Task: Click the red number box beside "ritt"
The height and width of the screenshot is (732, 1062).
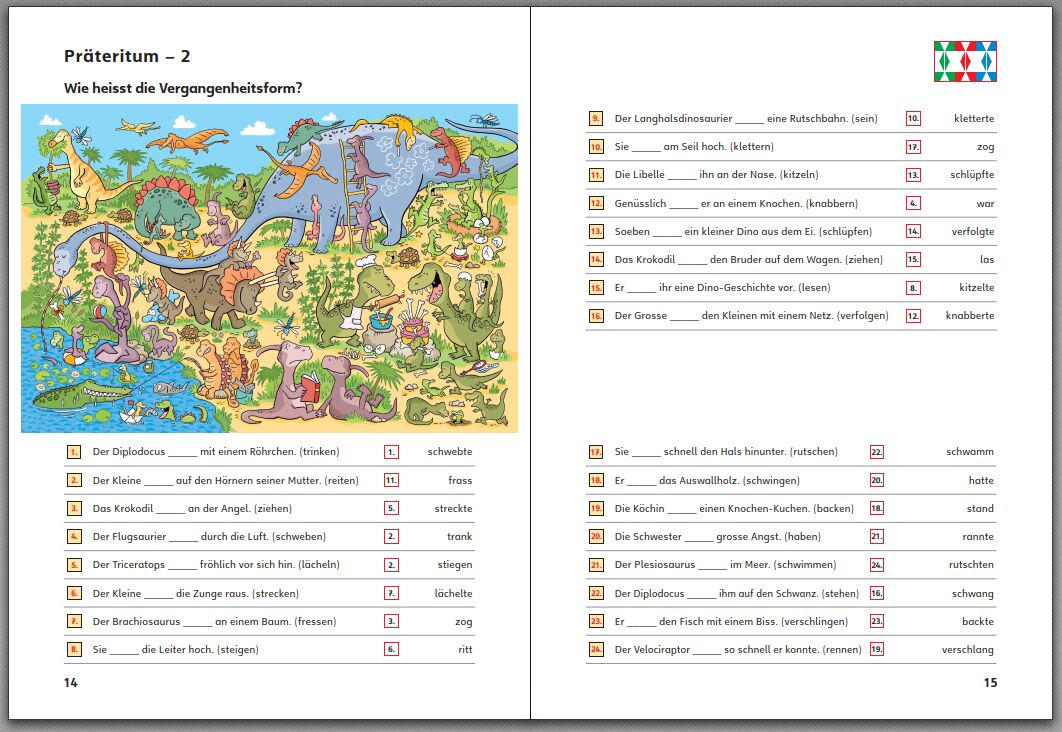Action: pyautogui.click(x=392, y=650)
